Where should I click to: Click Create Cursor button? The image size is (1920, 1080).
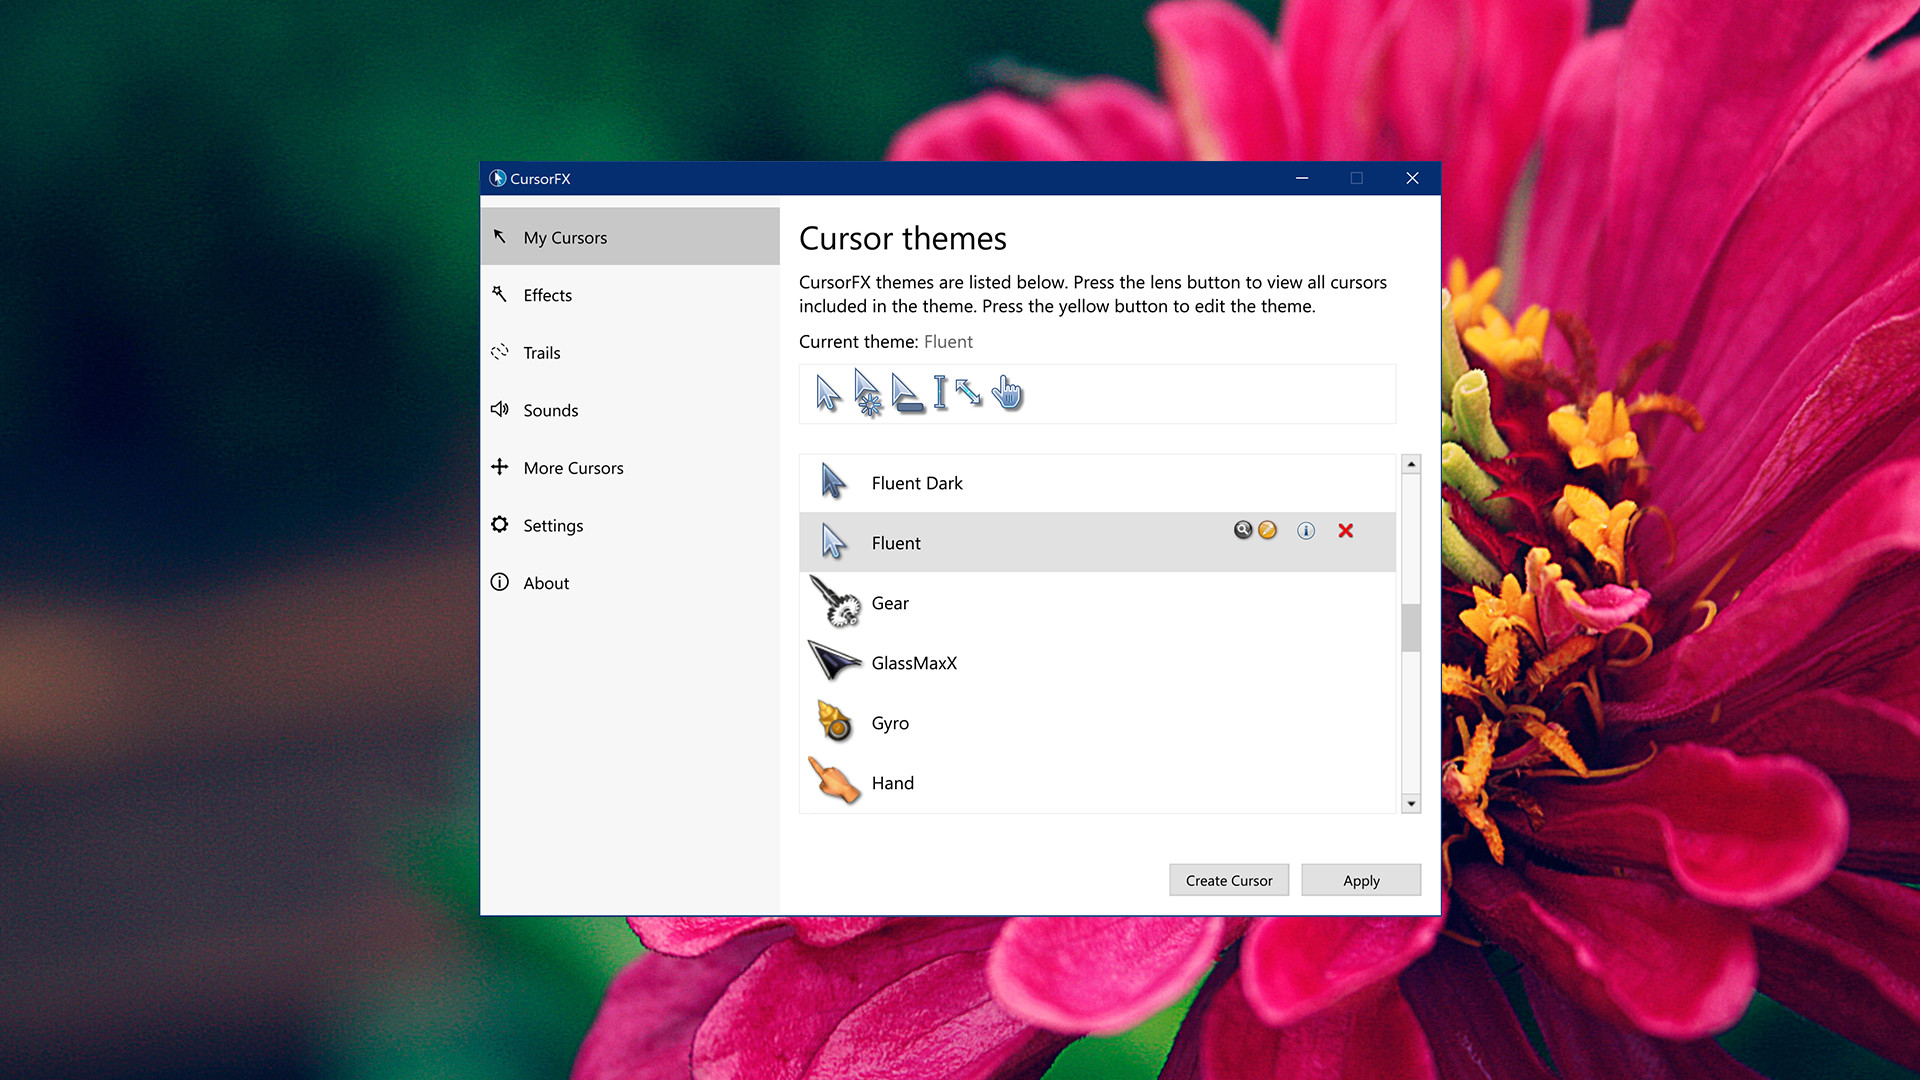click(x=1228, y=880)
